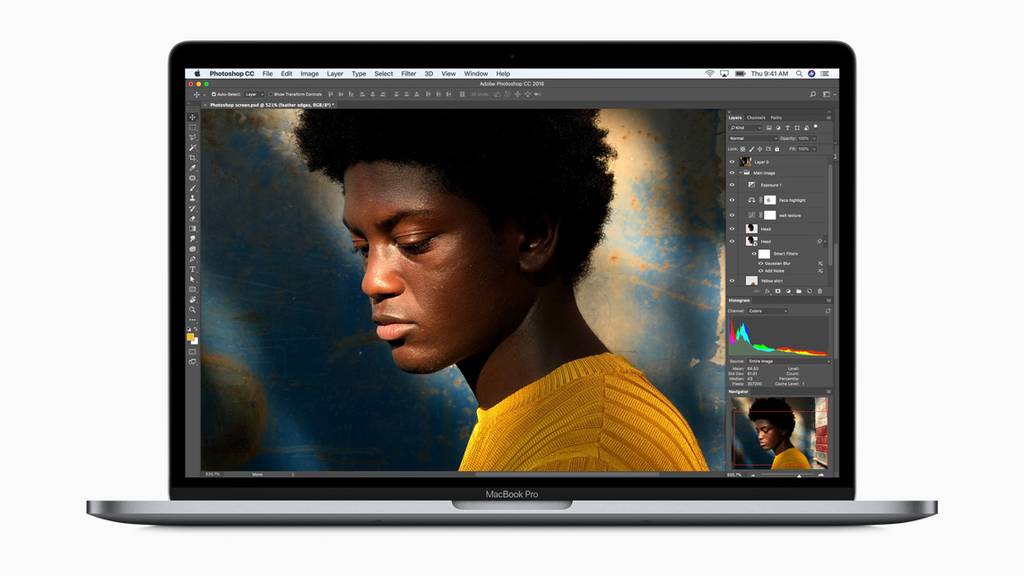1024x576 pixels.
Task: Open the Filter menu
Action: [409, 74]
